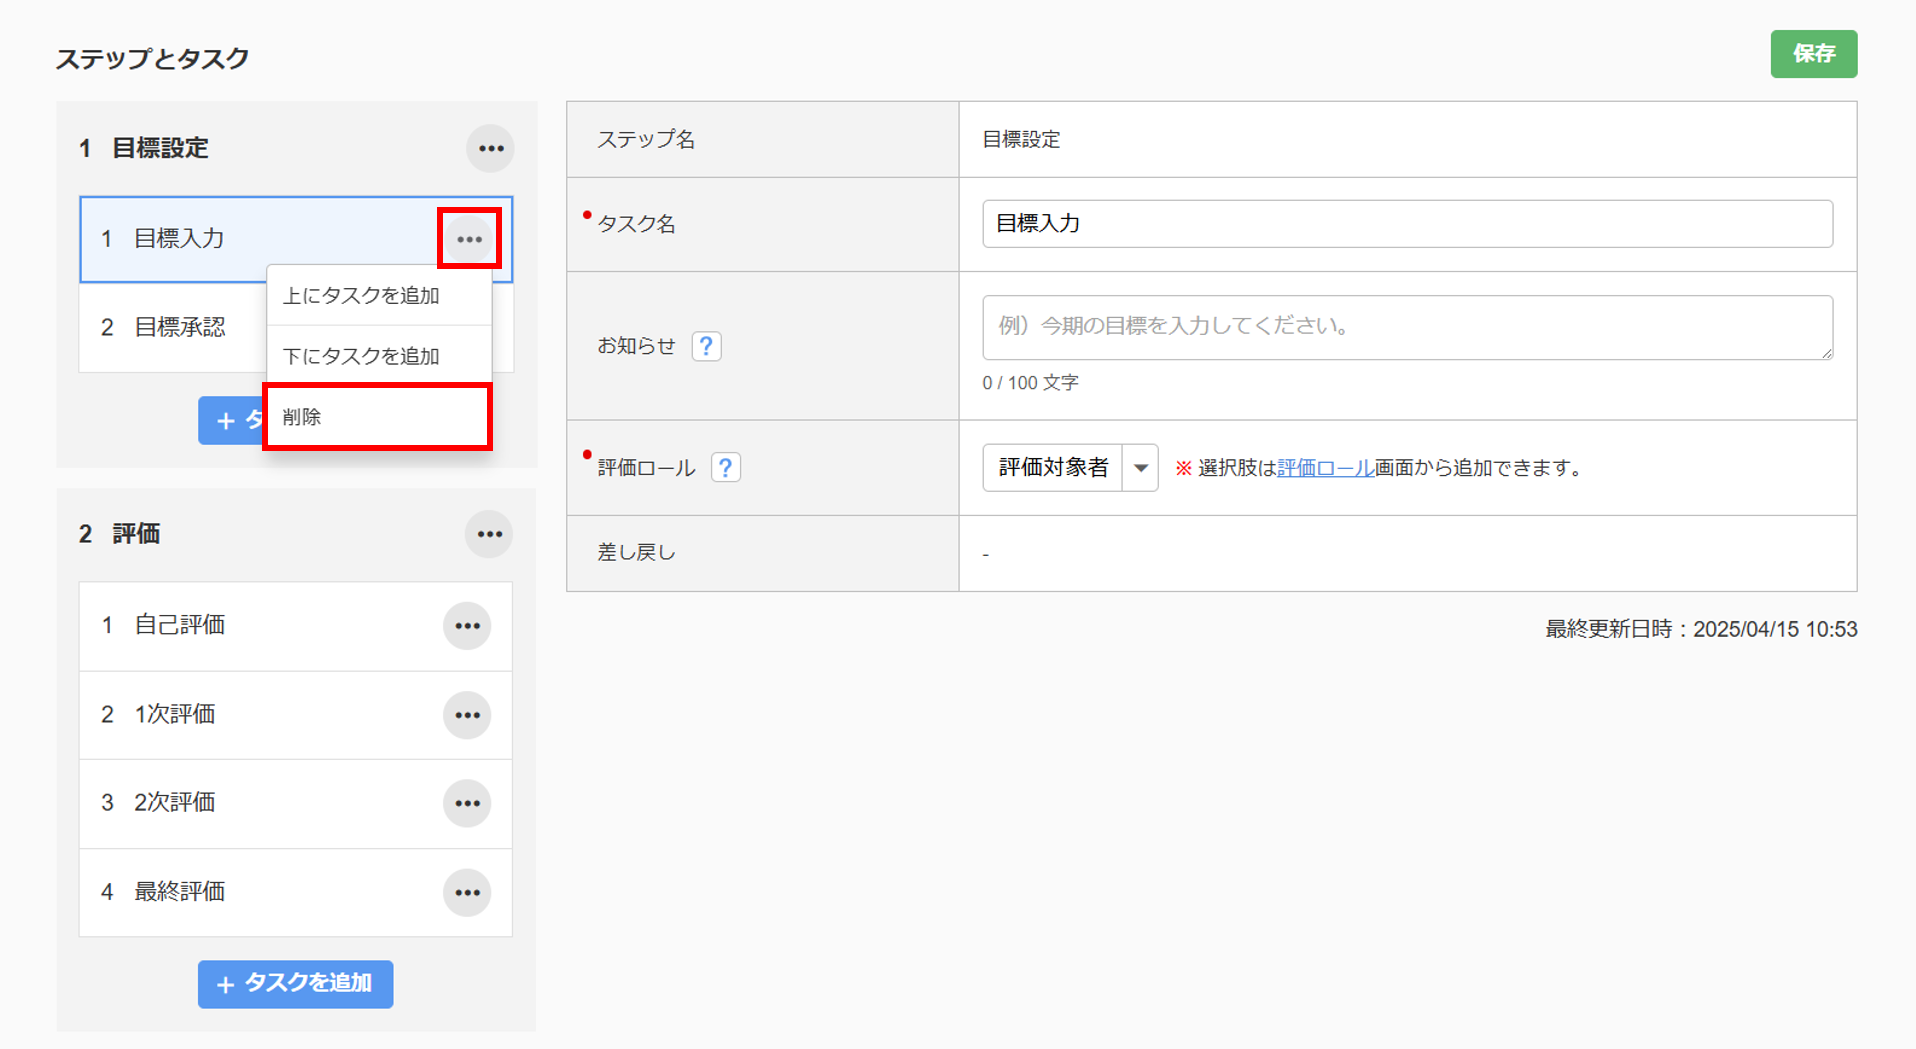1916x1049 pixels.
Task: Open the 2次評価 task three-dot menu
Action: (467, 803)
